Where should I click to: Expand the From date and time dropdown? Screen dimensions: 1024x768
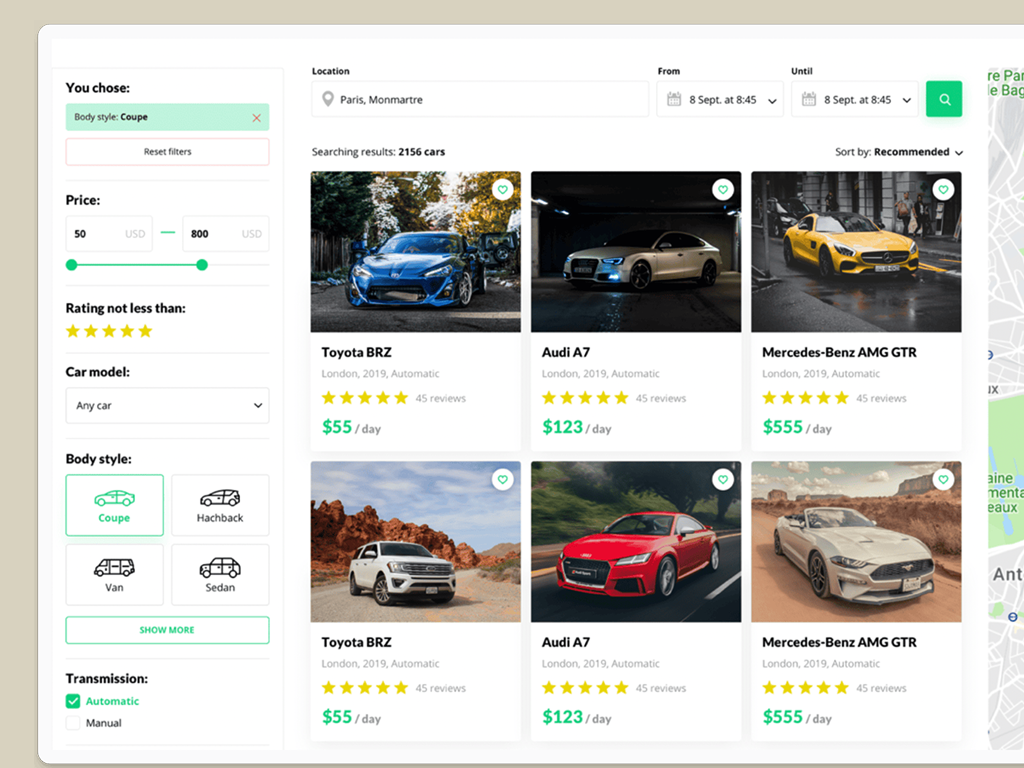pyautogui.click(x=720, y=100)
